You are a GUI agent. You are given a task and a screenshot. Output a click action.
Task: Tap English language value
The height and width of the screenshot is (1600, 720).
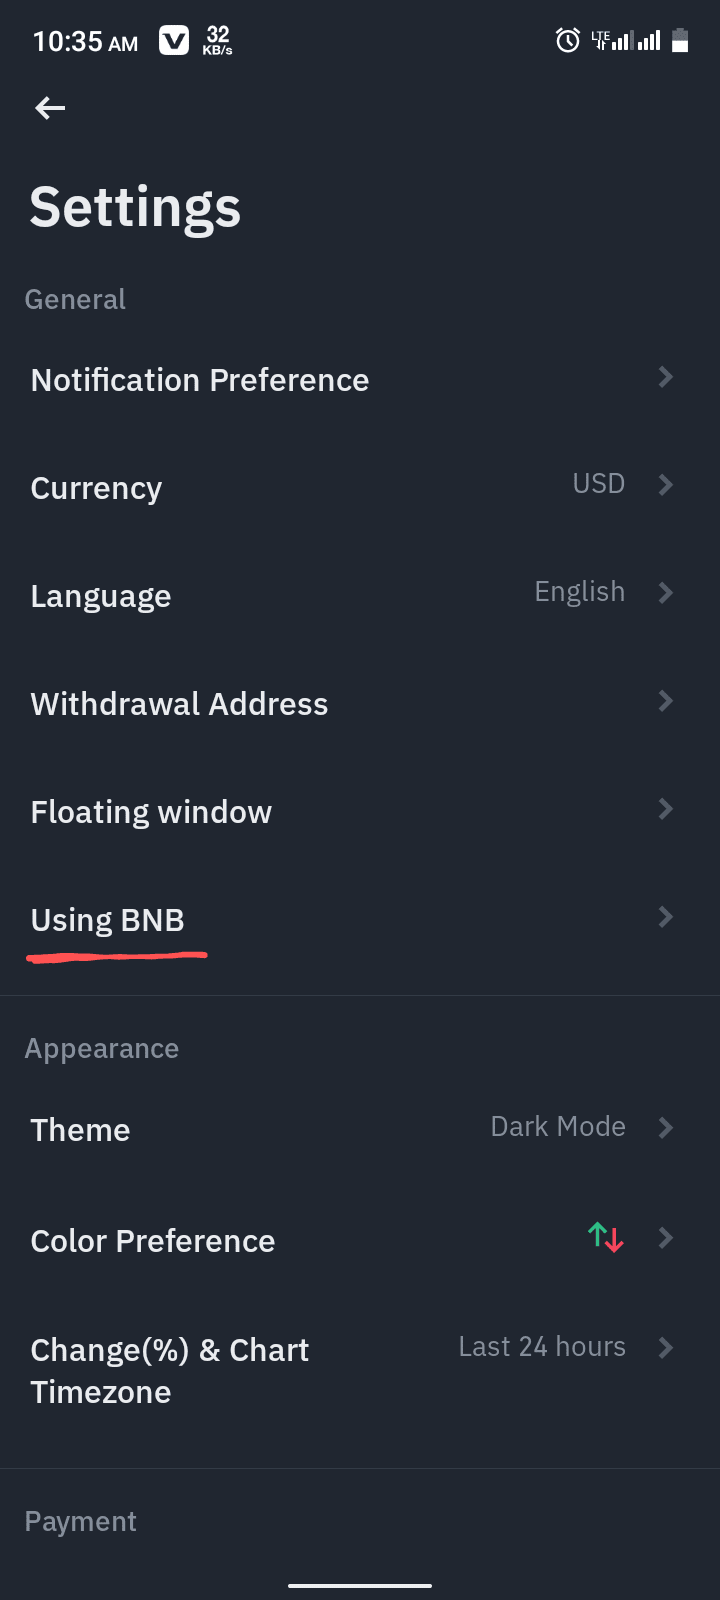579,592
